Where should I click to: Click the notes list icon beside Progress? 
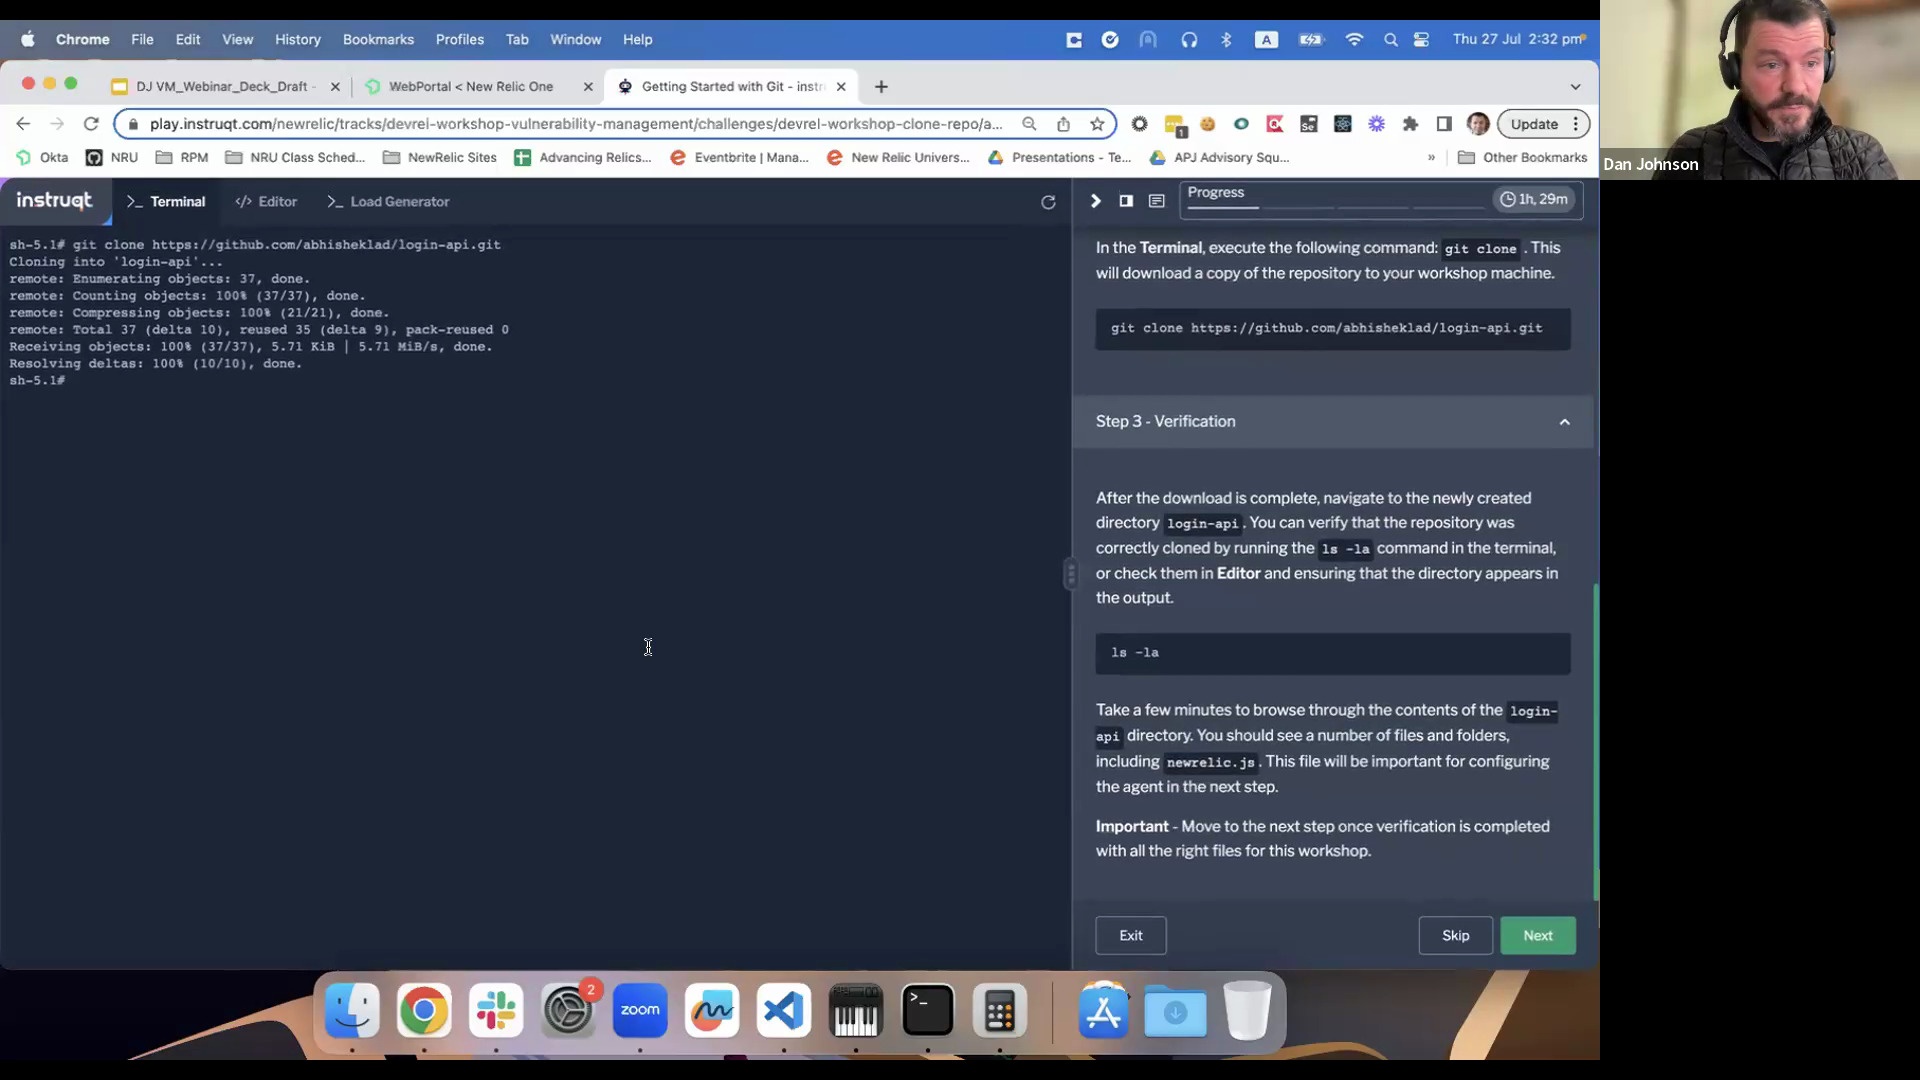[x=1157, y=201]
